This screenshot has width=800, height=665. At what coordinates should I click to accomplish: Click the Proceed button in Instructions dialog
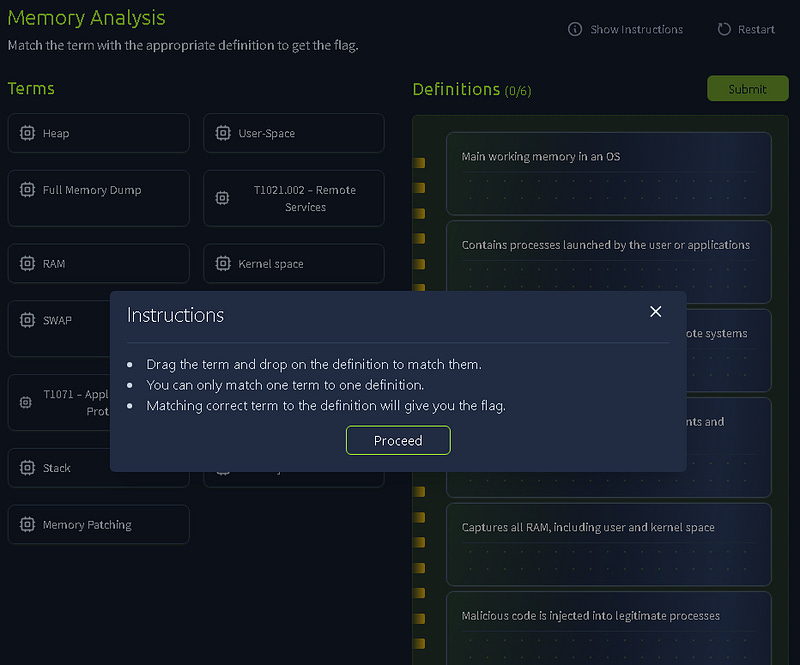coord(398,440)
